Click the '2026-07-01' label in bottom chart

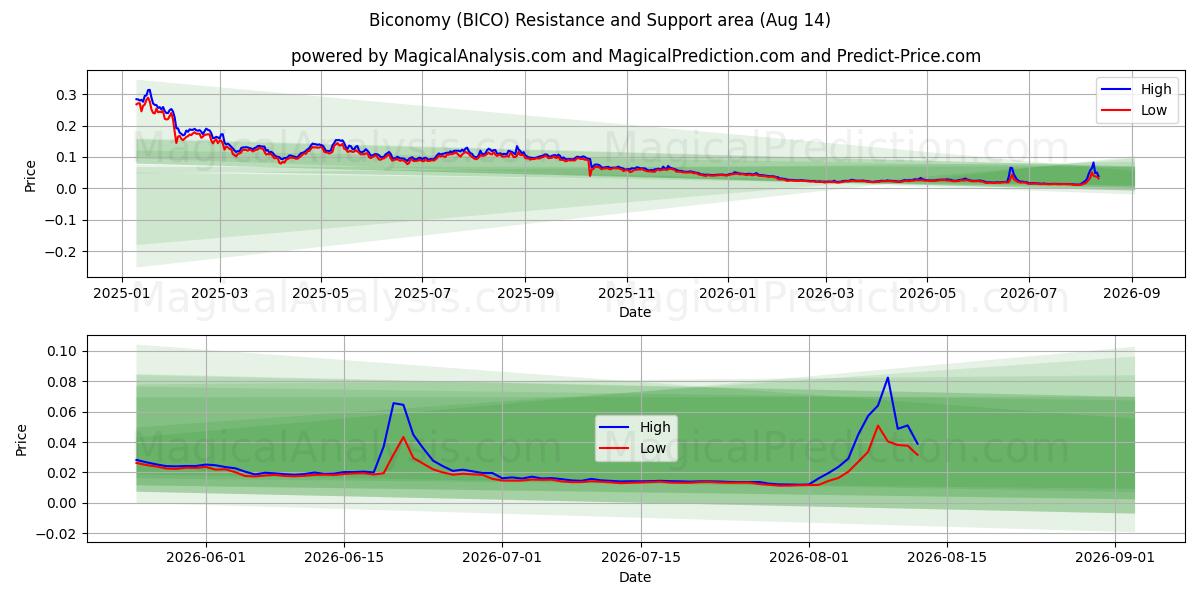(x=501, y=560)
